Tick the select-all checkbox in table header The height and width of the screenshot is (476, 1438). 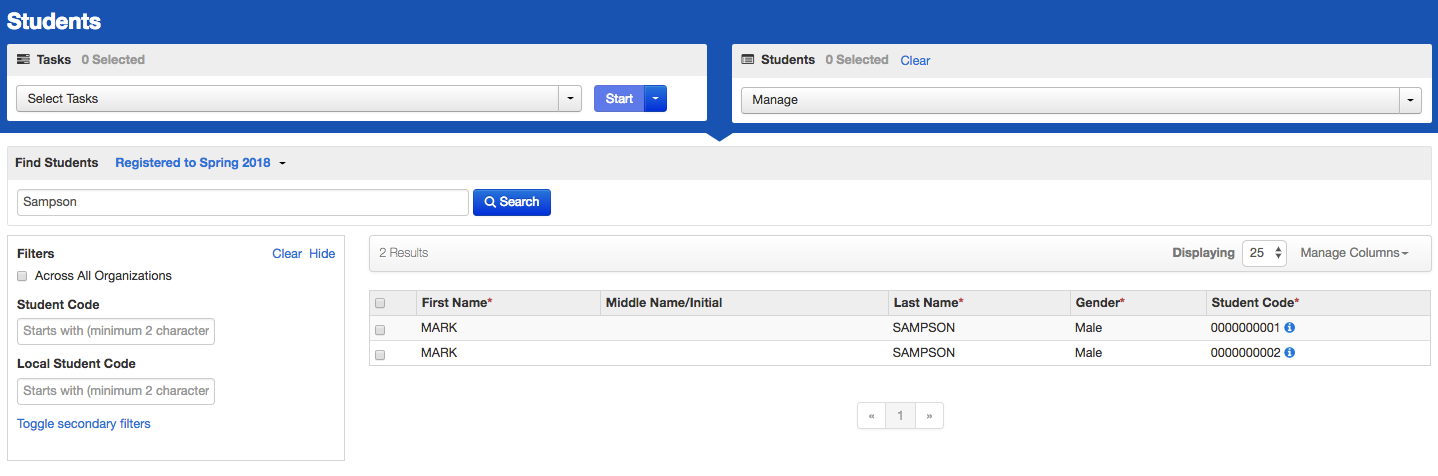[380, 303]
